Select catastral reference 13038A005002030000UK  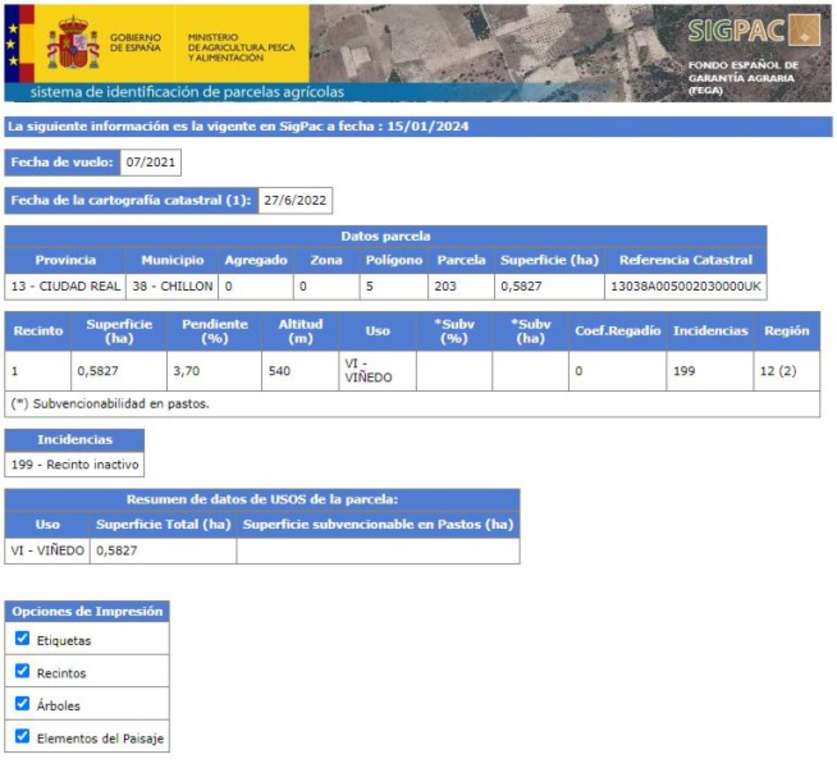[685, 286]
